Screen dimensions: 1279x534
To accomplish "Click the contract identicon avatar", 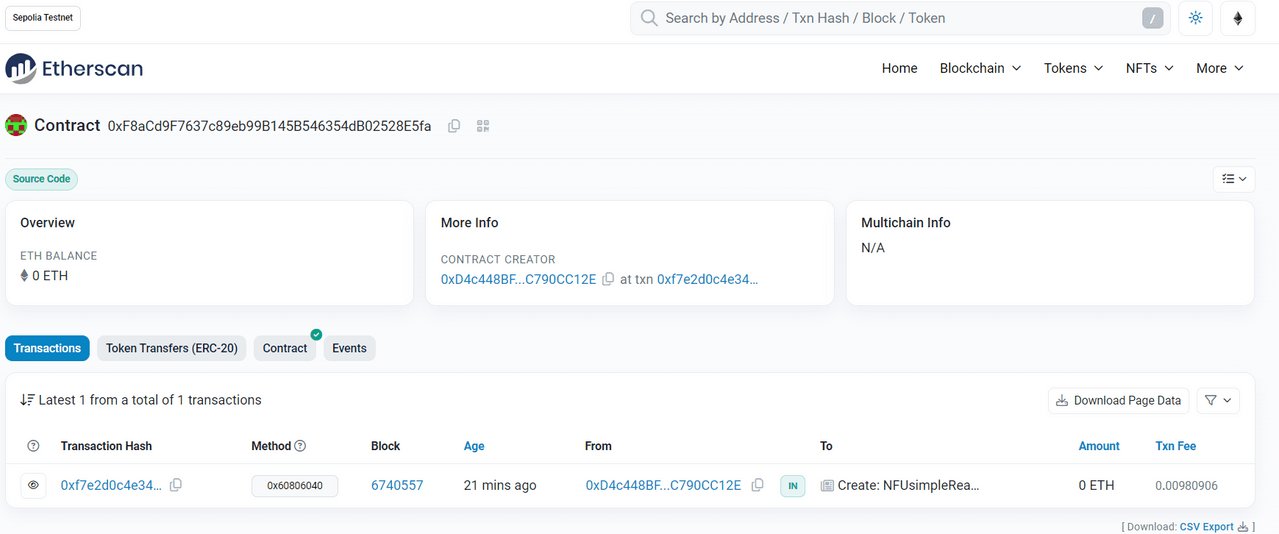I will coord(16,125).
